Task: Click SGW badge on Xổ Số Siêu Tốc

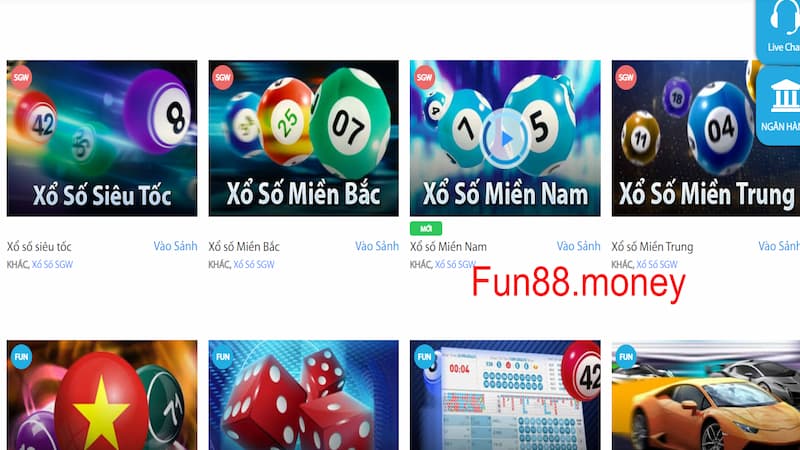Action: [21, 77]
